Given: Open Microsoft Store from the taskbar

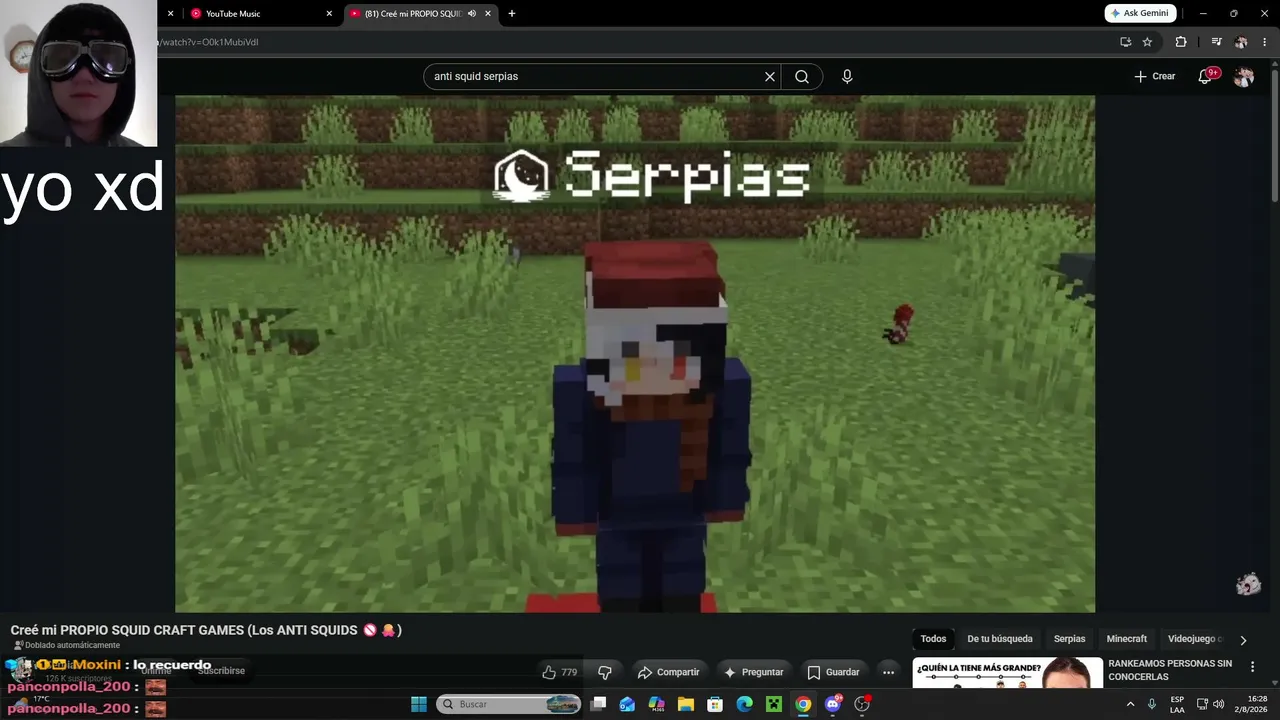Looking at the screenshot, I should (x=715, y=704).
